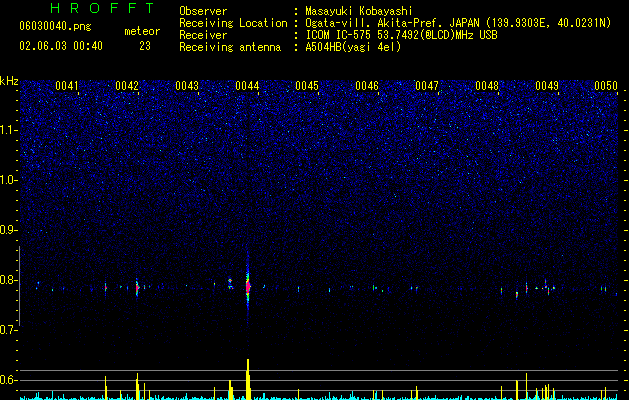Screen dimensions: 629x400
Task: Click the 0050 time marker
Action: [606, 86]
